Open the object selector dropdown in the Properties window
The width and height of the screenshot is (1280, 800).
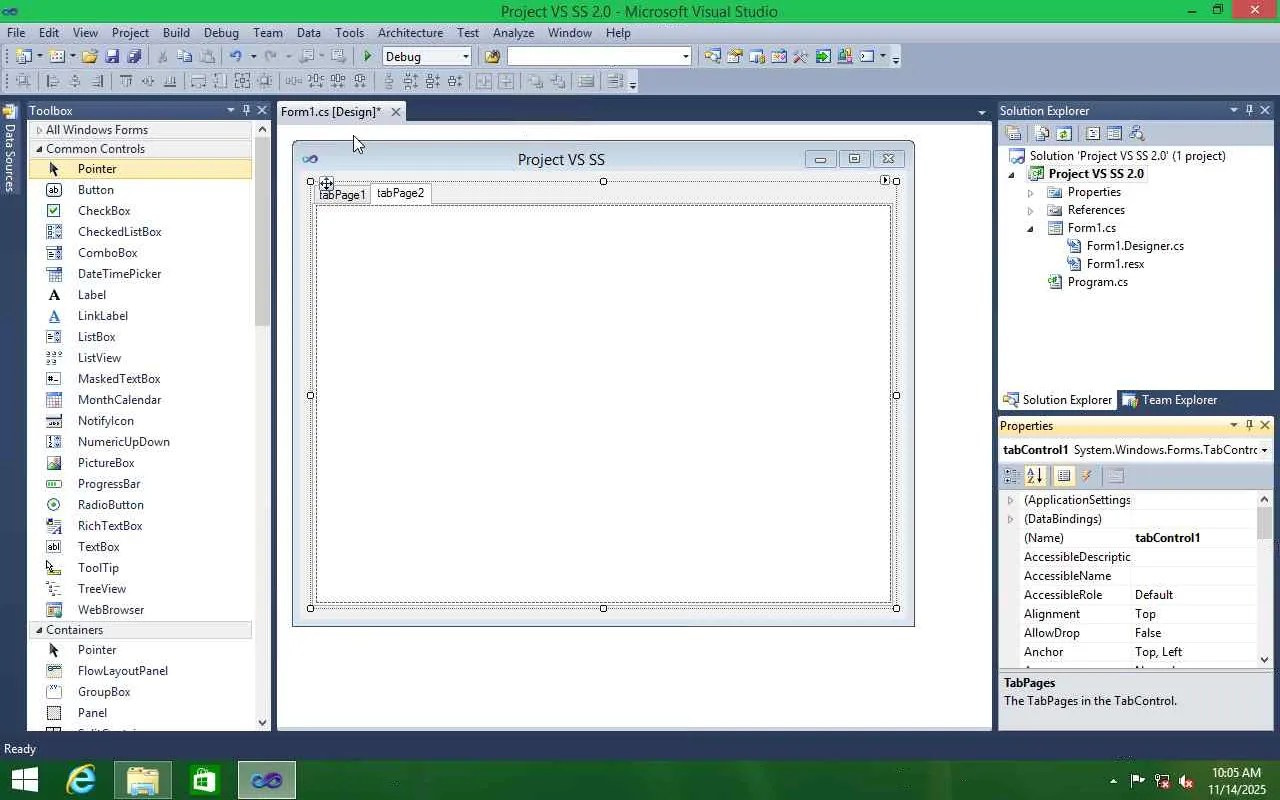[1264, 450]
